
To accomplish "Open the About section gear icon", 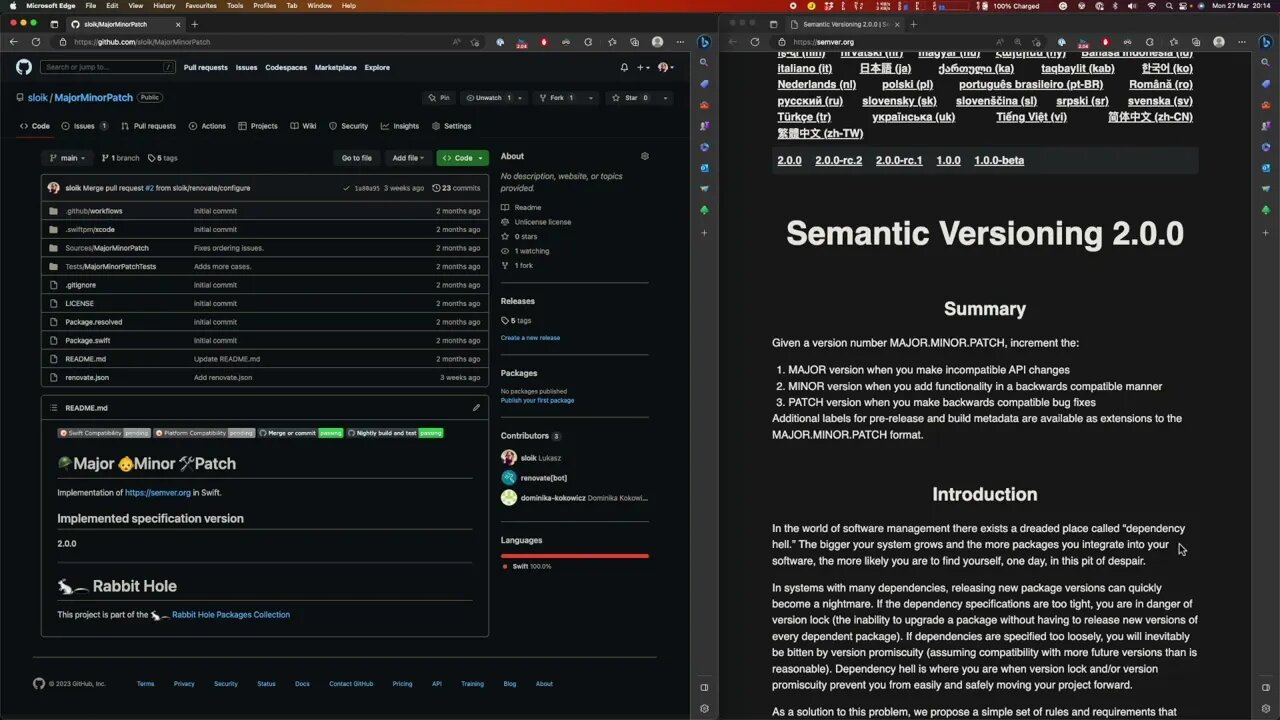I will click(645, 156).
